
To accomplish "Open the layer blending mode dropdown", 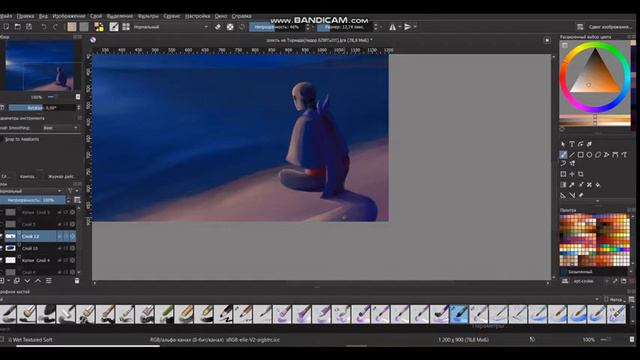I will pos(31,191).
